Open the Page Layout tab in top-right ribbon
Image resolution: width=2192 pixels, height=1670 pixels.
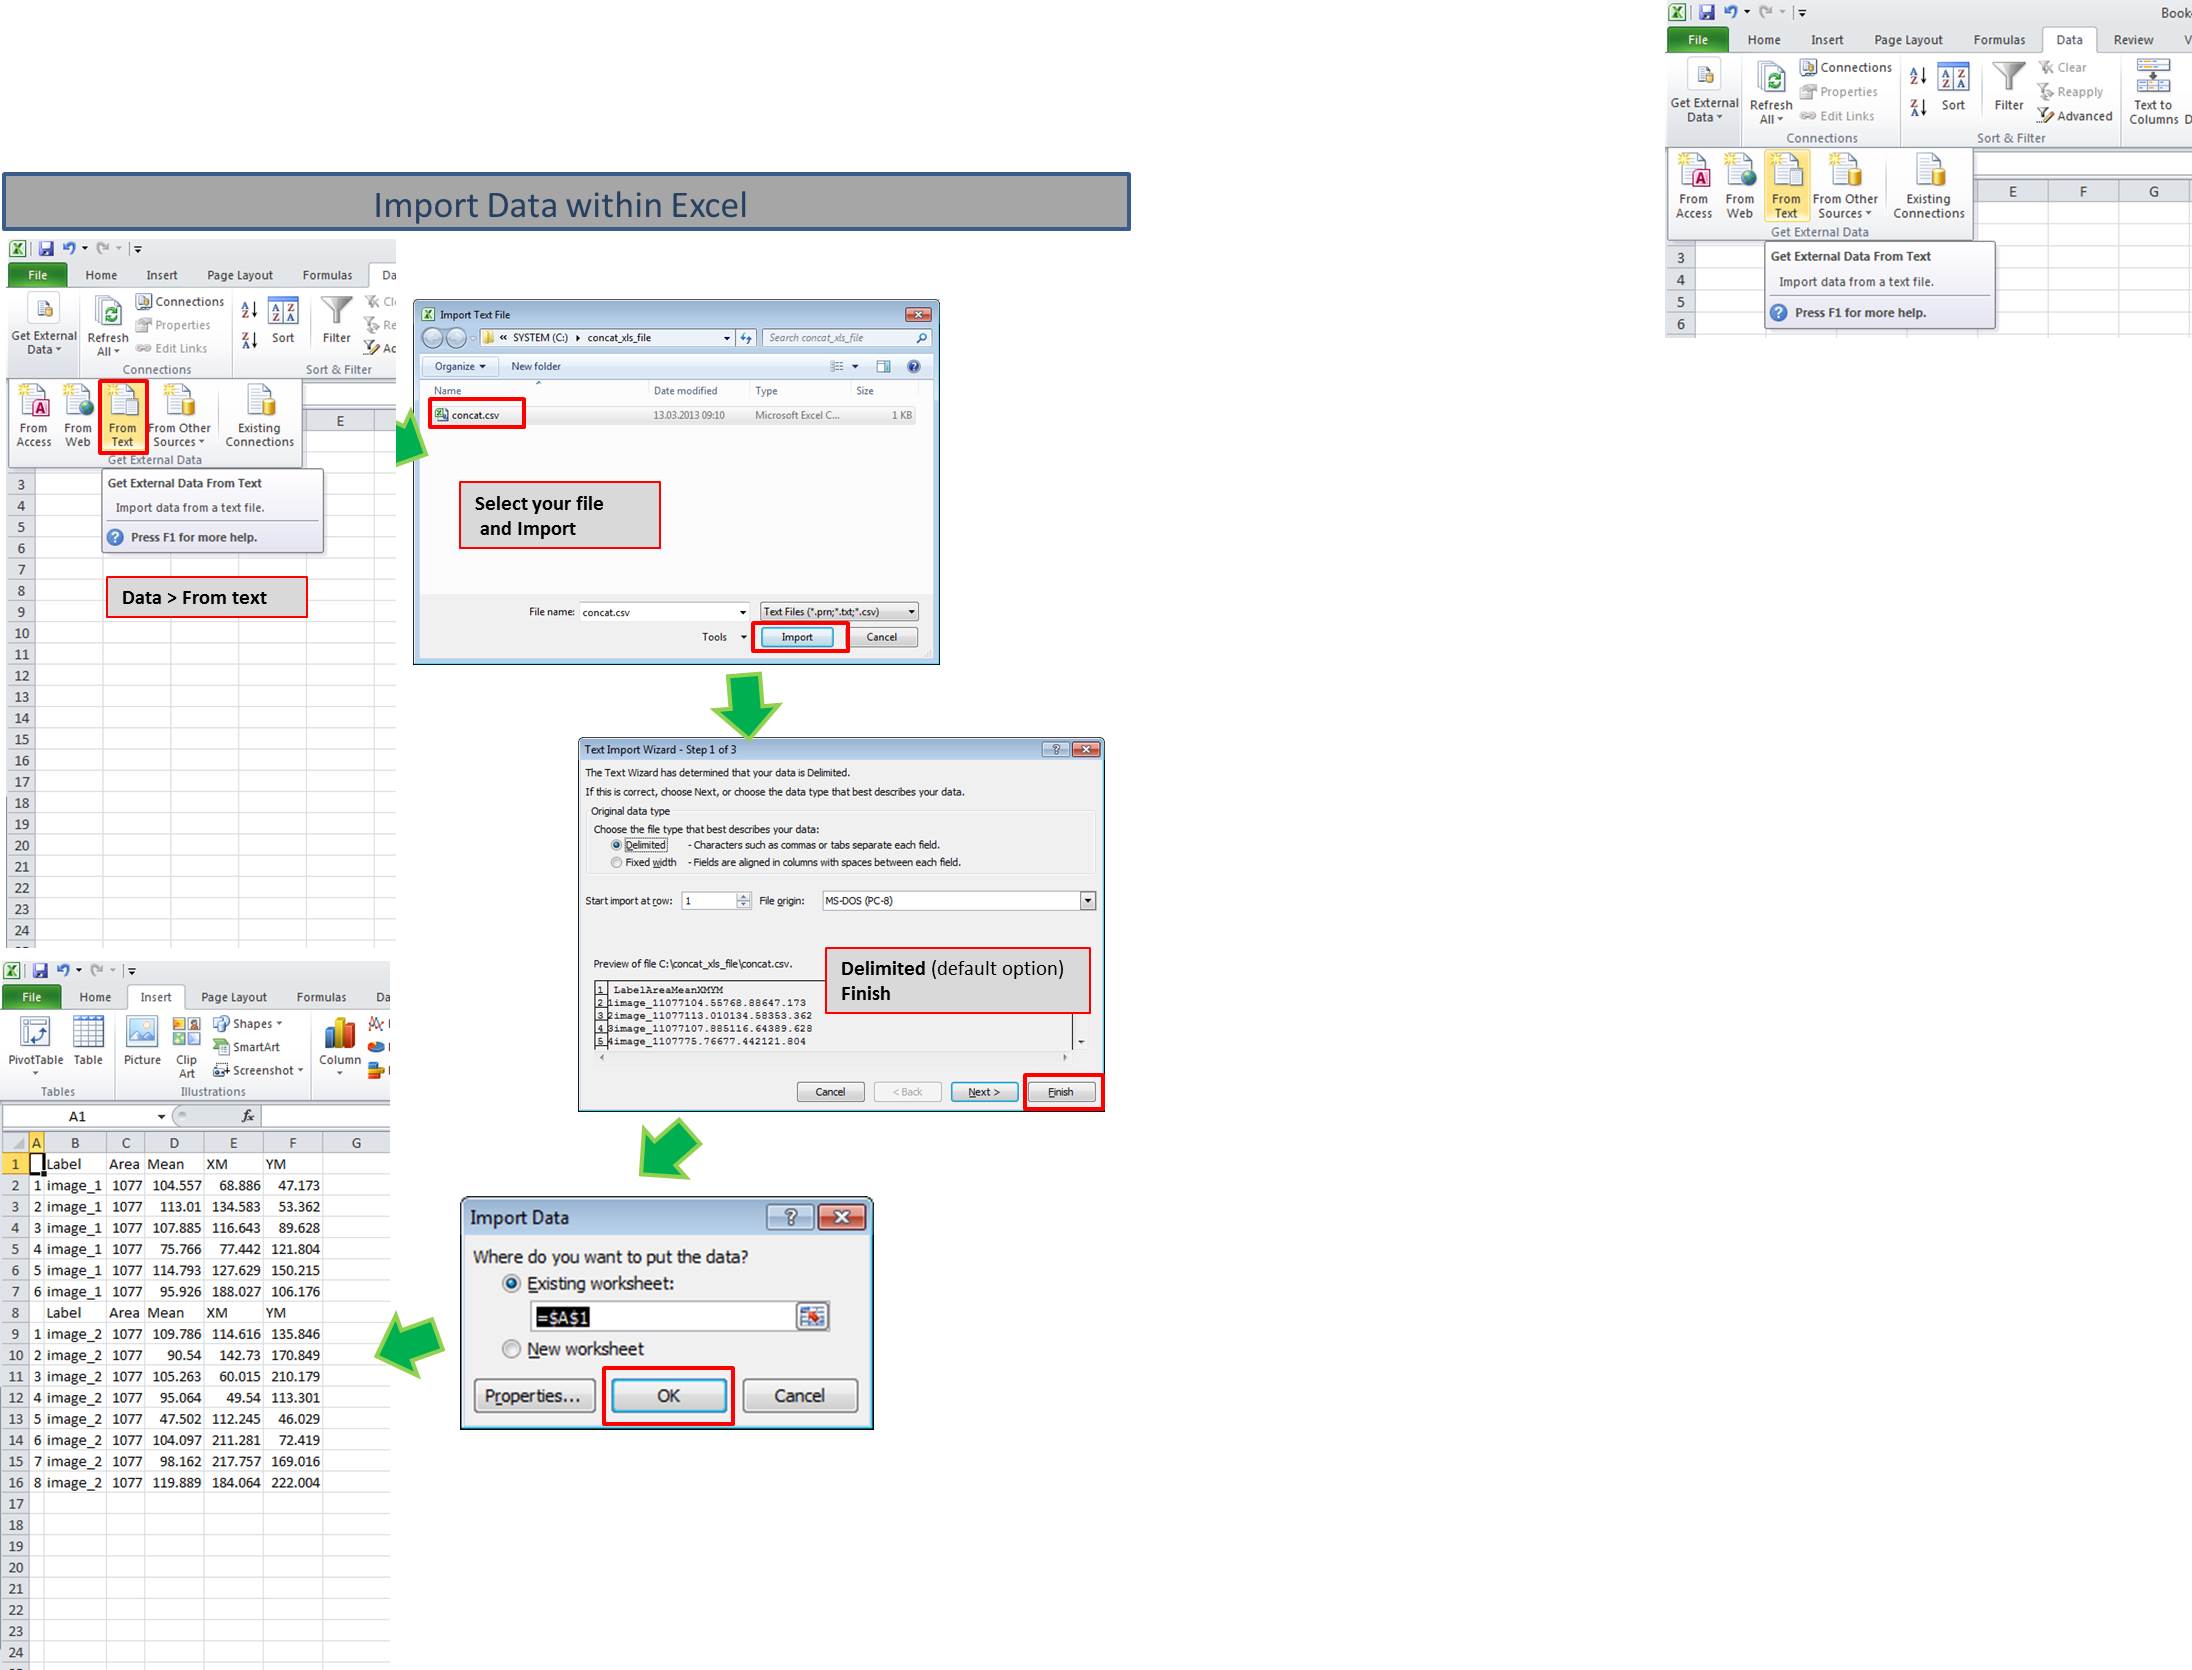tap(1907, 40)
